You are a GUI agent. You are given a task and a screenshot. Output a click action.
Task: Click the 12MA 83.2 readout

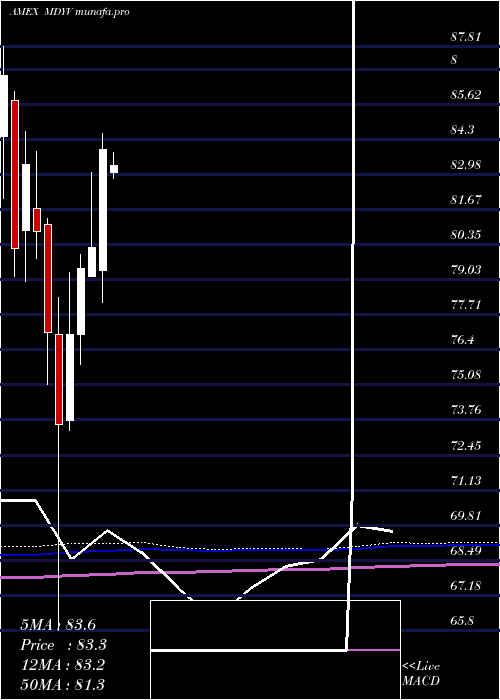coord(62,665)
